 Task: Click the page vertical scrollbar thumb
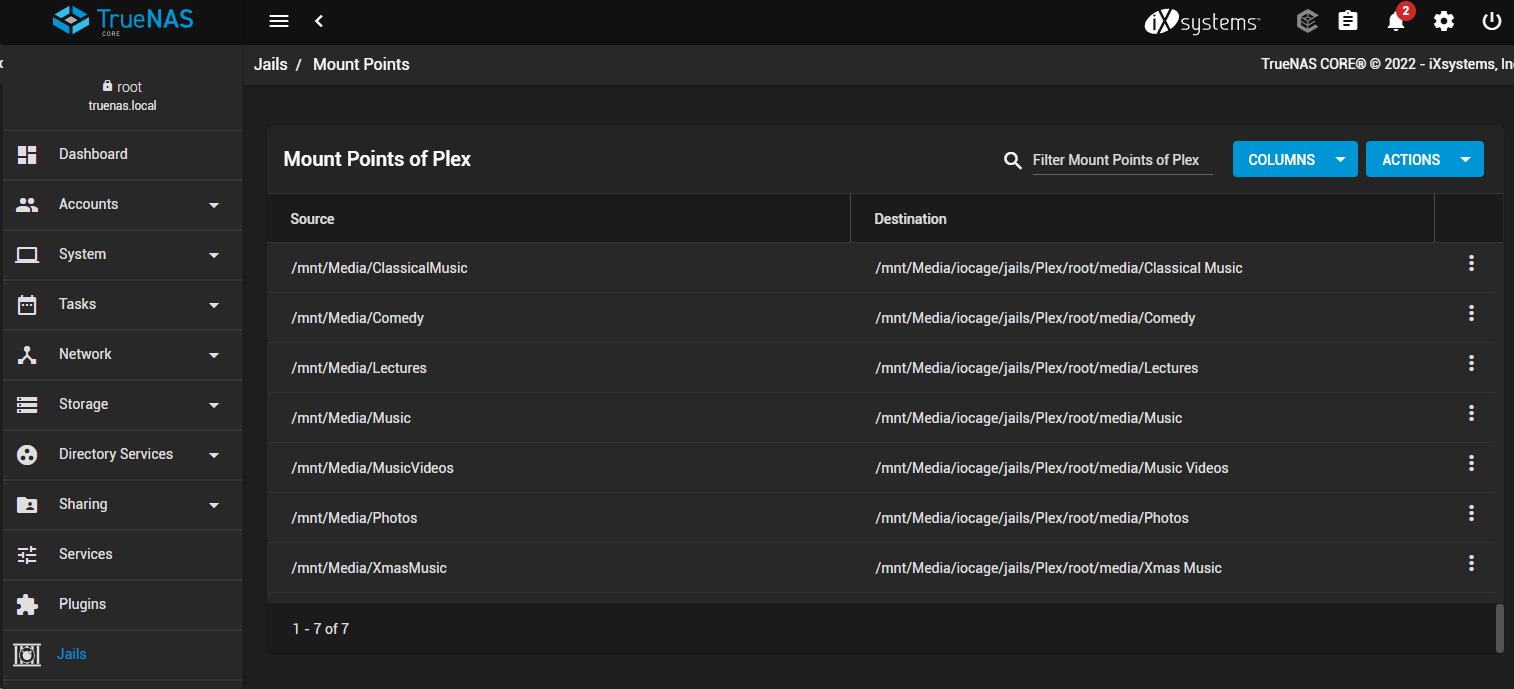click(x=1499, y=628)
